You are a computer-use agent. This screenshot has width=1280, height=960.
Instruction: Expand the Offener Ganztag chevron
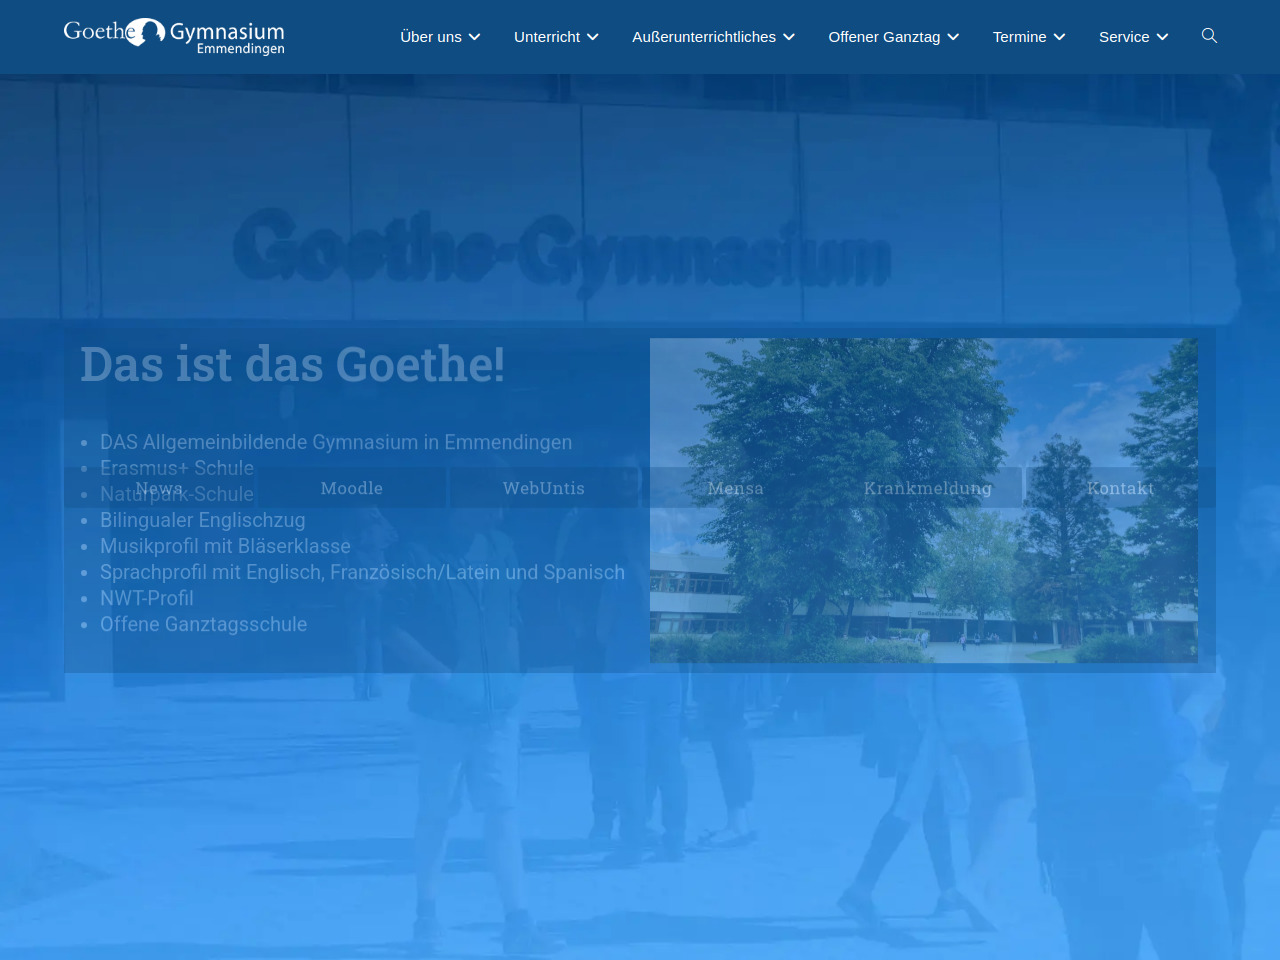click(x=953, y=37)
